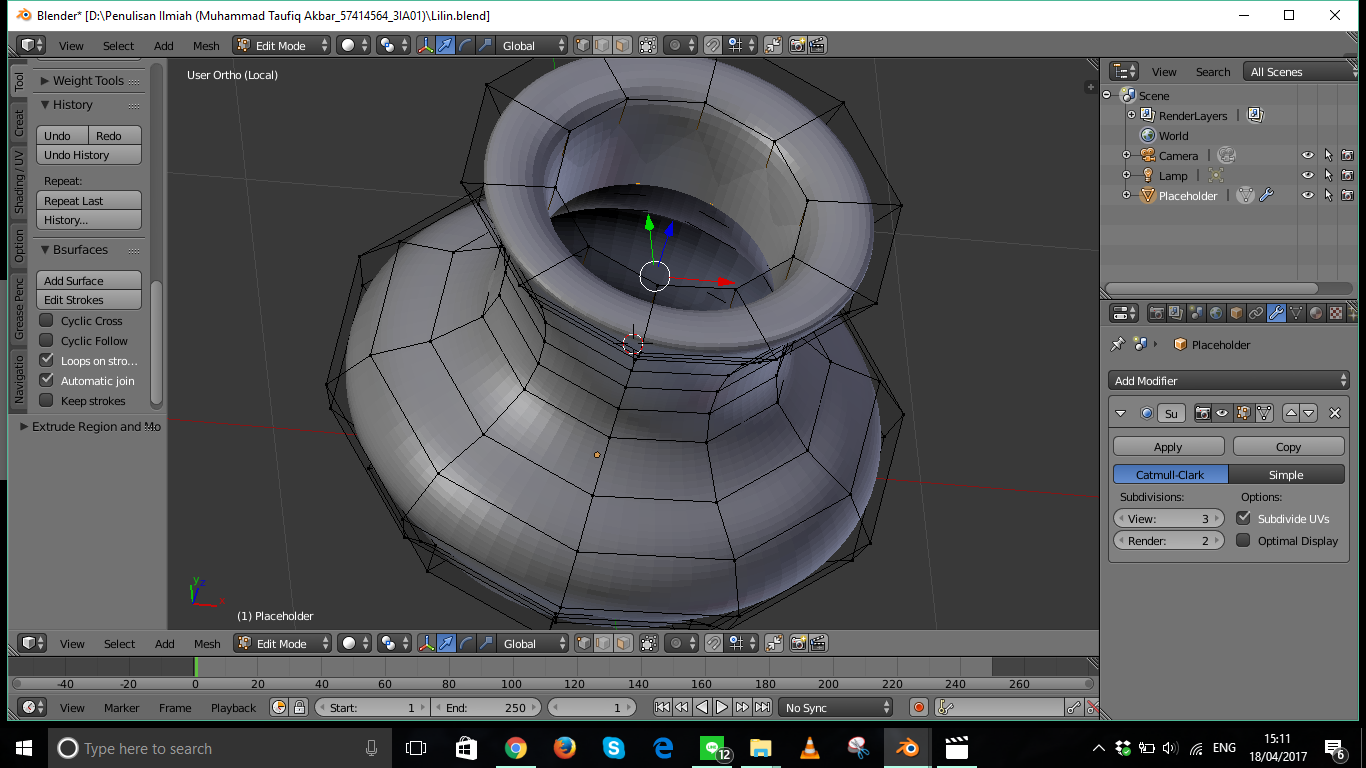Click OpenGL render image icon above the timeline
Viewport: 1366px width, 768px height.
798,644
